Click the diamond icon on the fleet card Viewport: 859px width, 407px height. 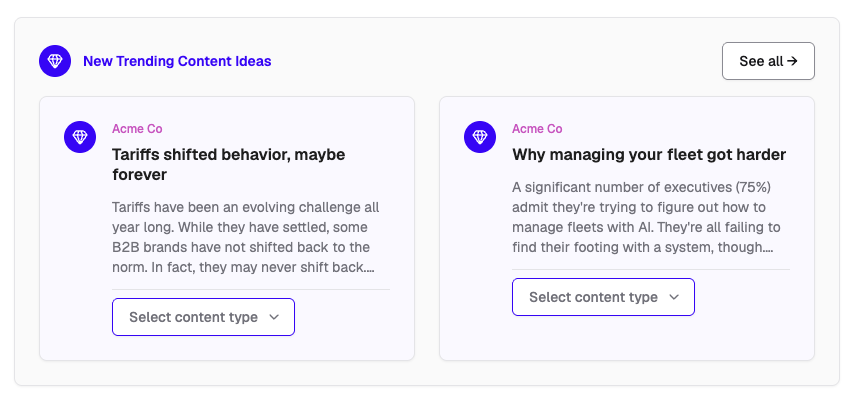coord(480,137)
